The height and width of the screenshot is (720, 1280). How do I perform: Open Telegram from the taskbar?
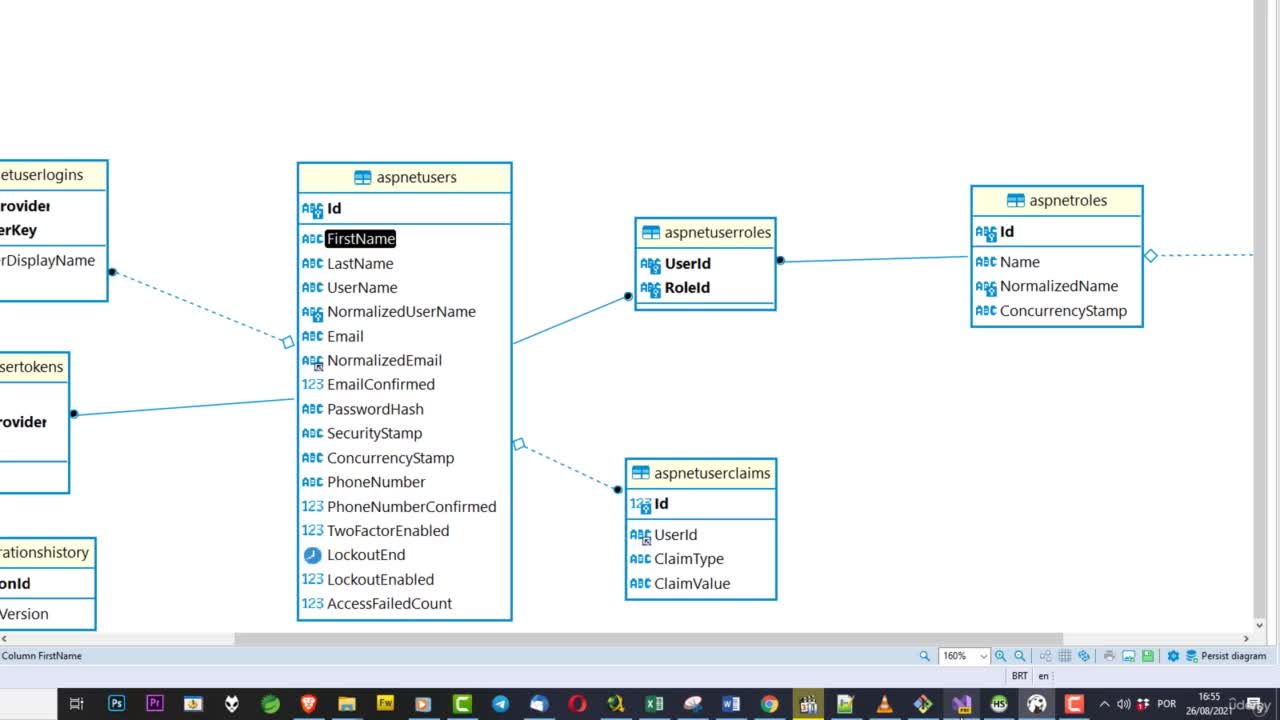(500, 704)
